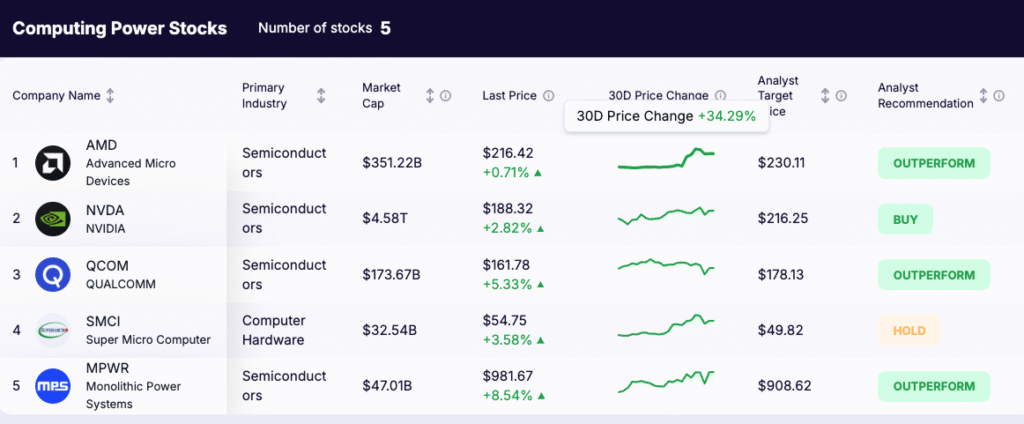Open Market Cap info icon
1024x424 pixels.
445,96
